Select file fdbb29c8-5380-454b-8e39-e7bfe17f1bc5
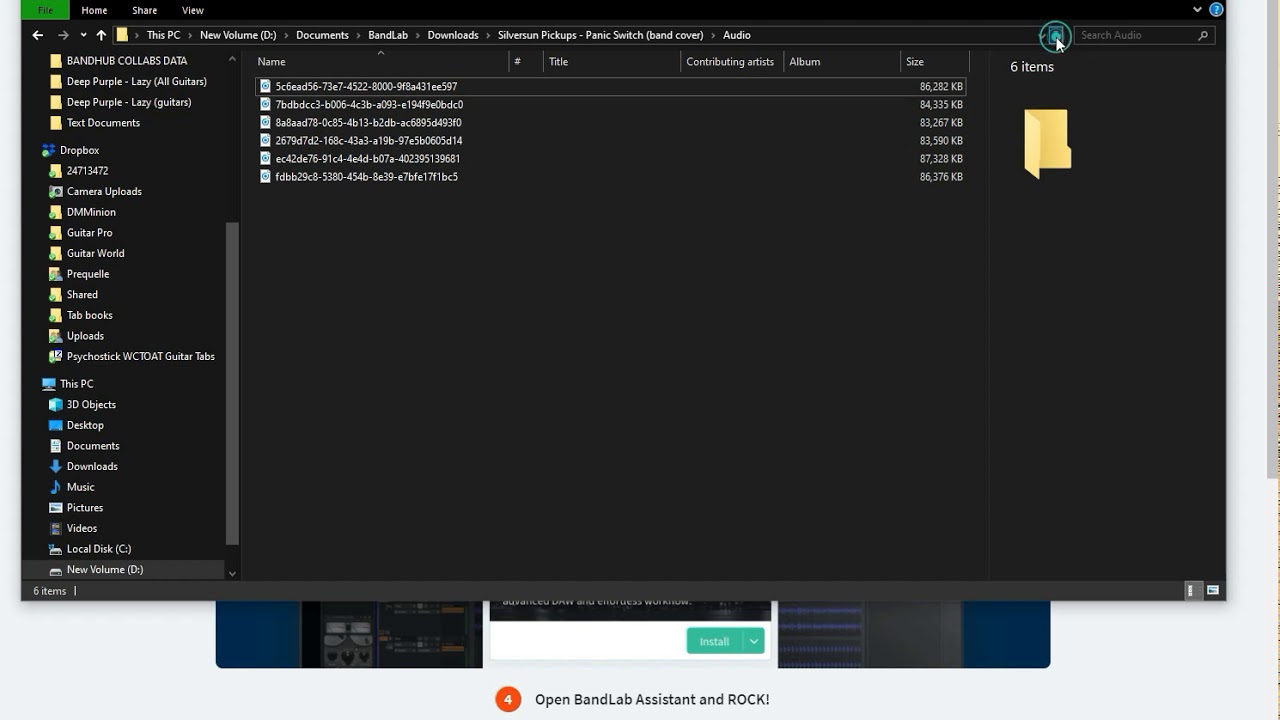The image size is (1280, 720). [x=611, y=176]
